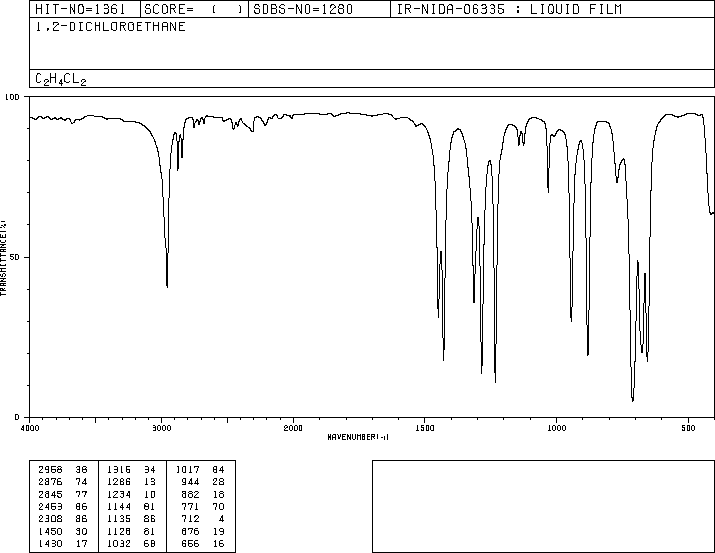Select the 2968 row in the peak table

[63, 470]
